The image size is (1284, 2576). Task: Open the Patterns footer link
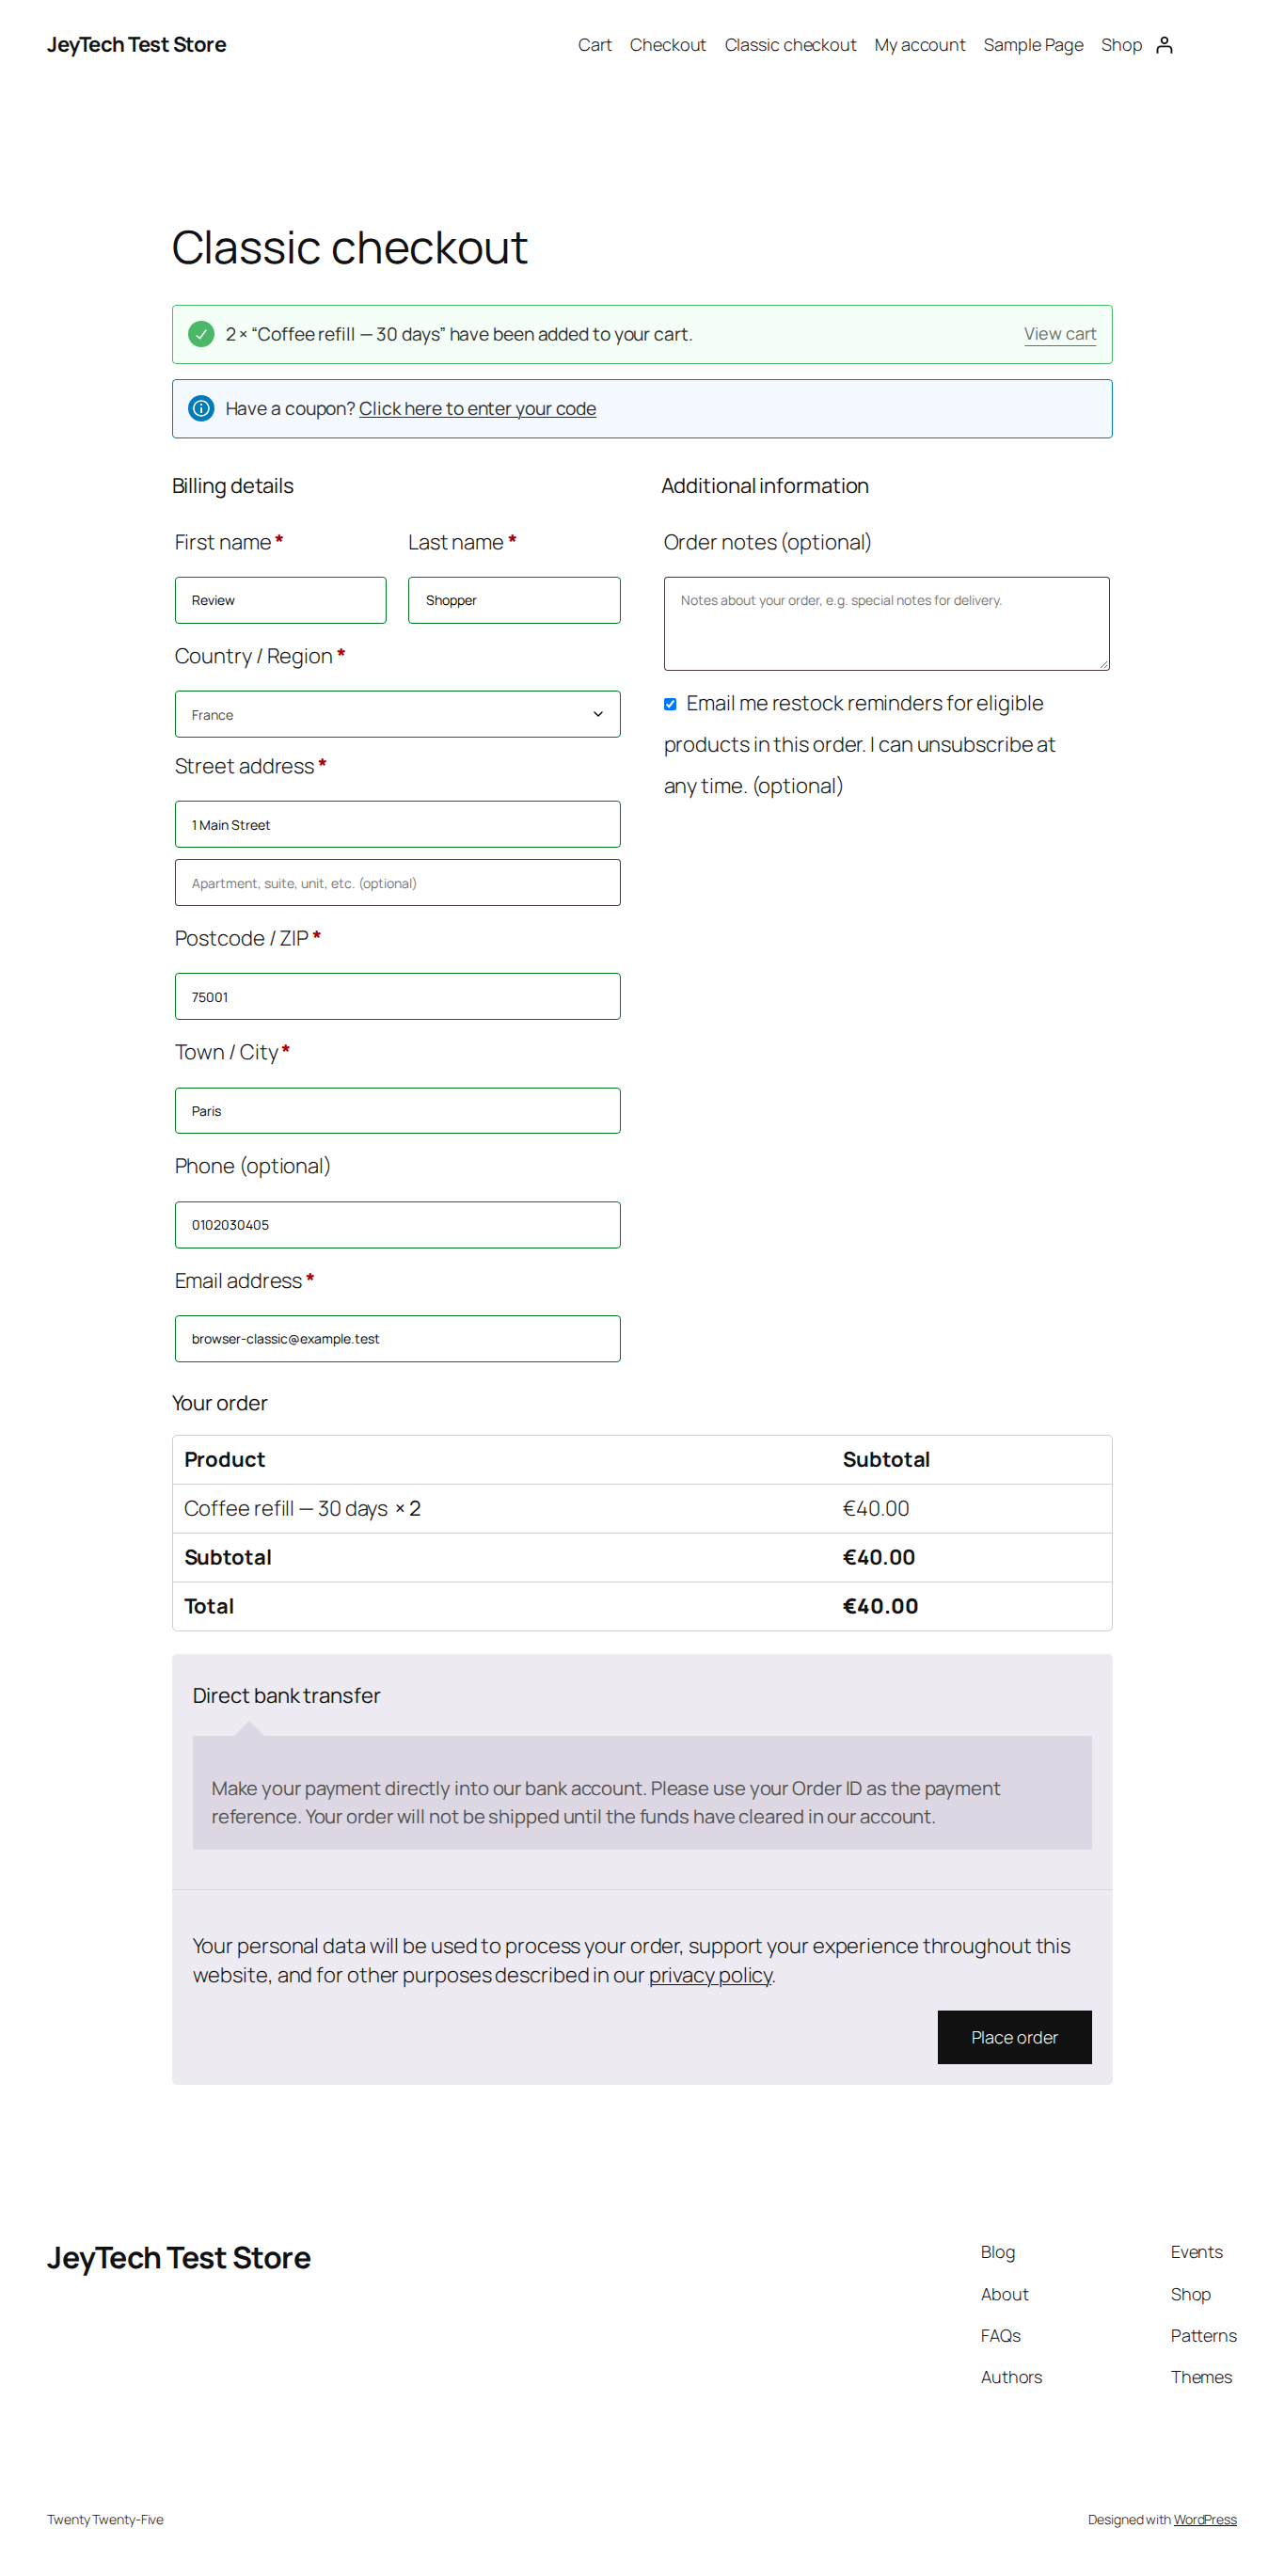point(1203,2336)
